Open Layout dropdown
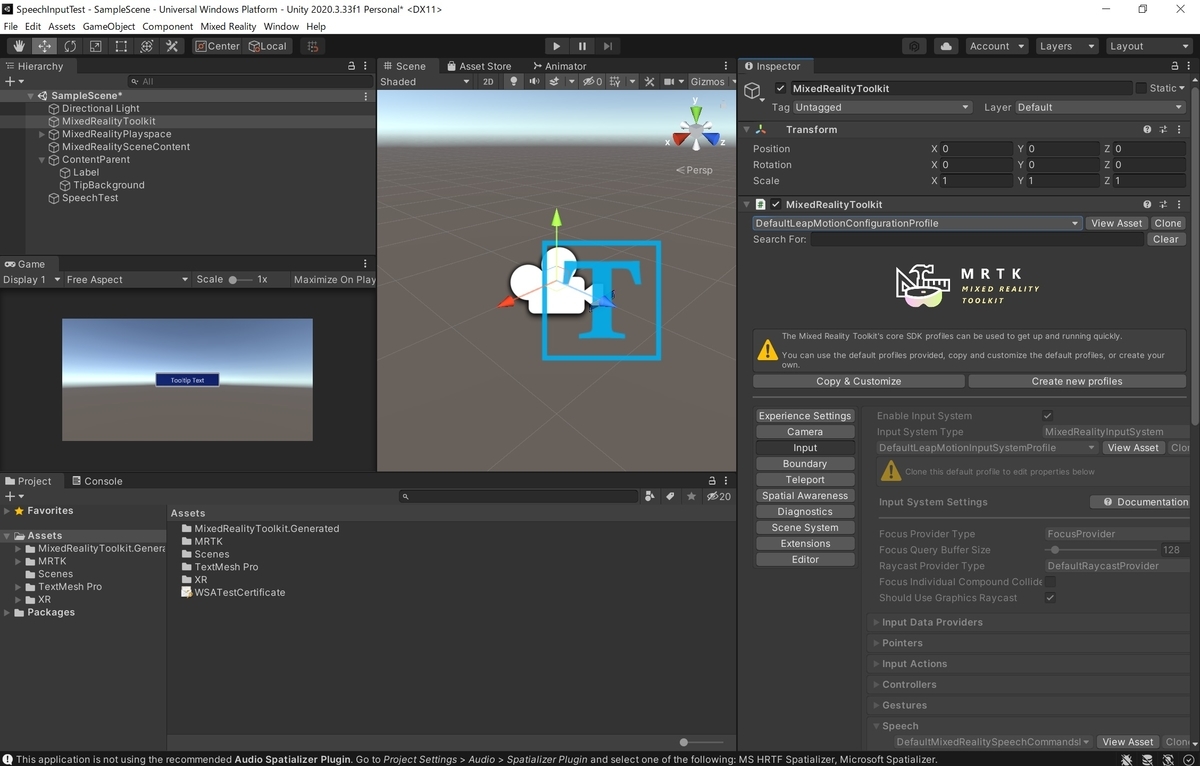Image resolution: width=1200 pixels, height=766 pixels. coord(1149,46)
